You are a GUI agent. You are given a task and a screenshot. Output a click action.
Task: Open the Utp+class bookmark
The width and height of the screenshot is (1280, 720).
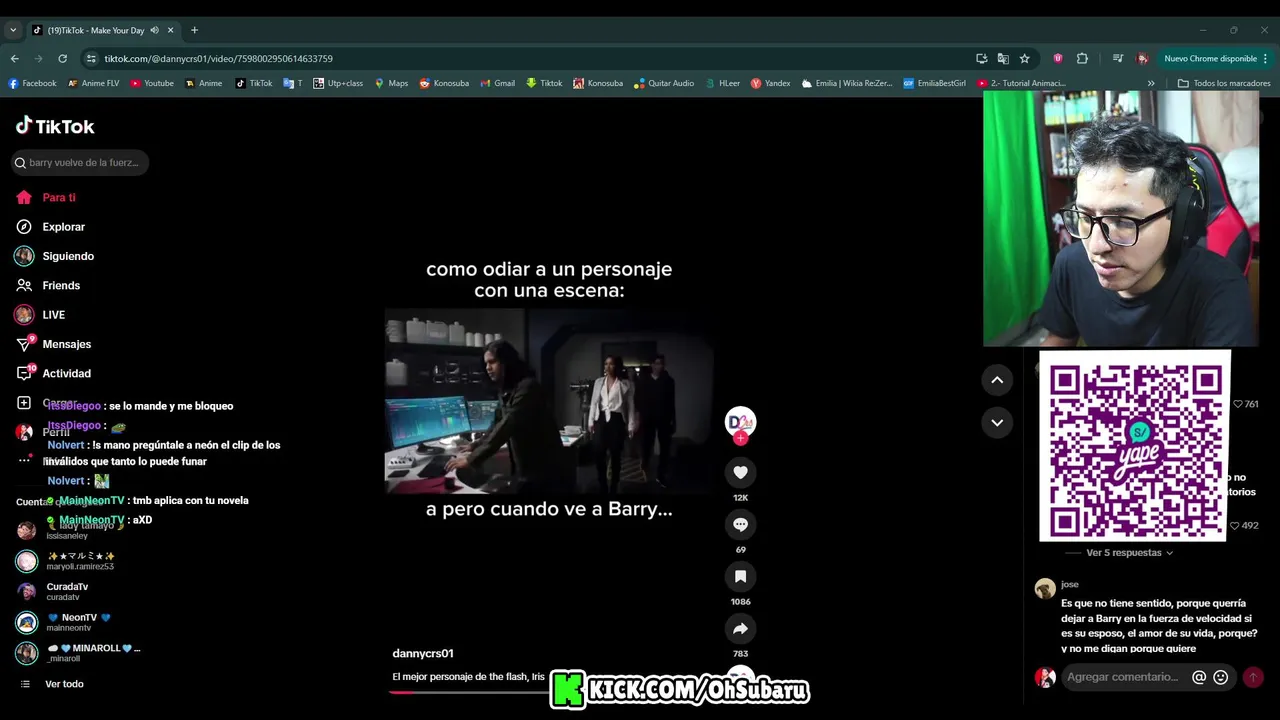[x=338, y=83]
